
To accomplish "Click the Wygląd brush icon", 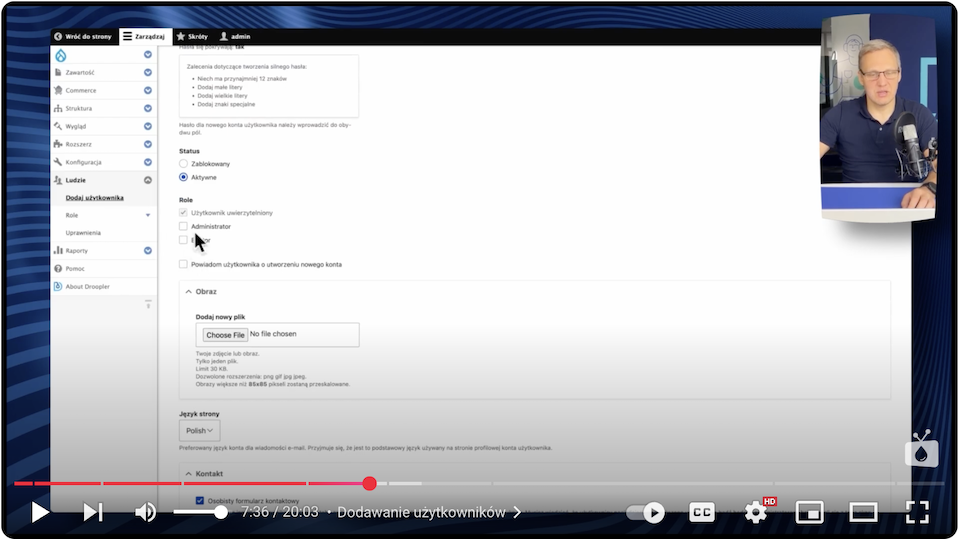I will (58, 126).
